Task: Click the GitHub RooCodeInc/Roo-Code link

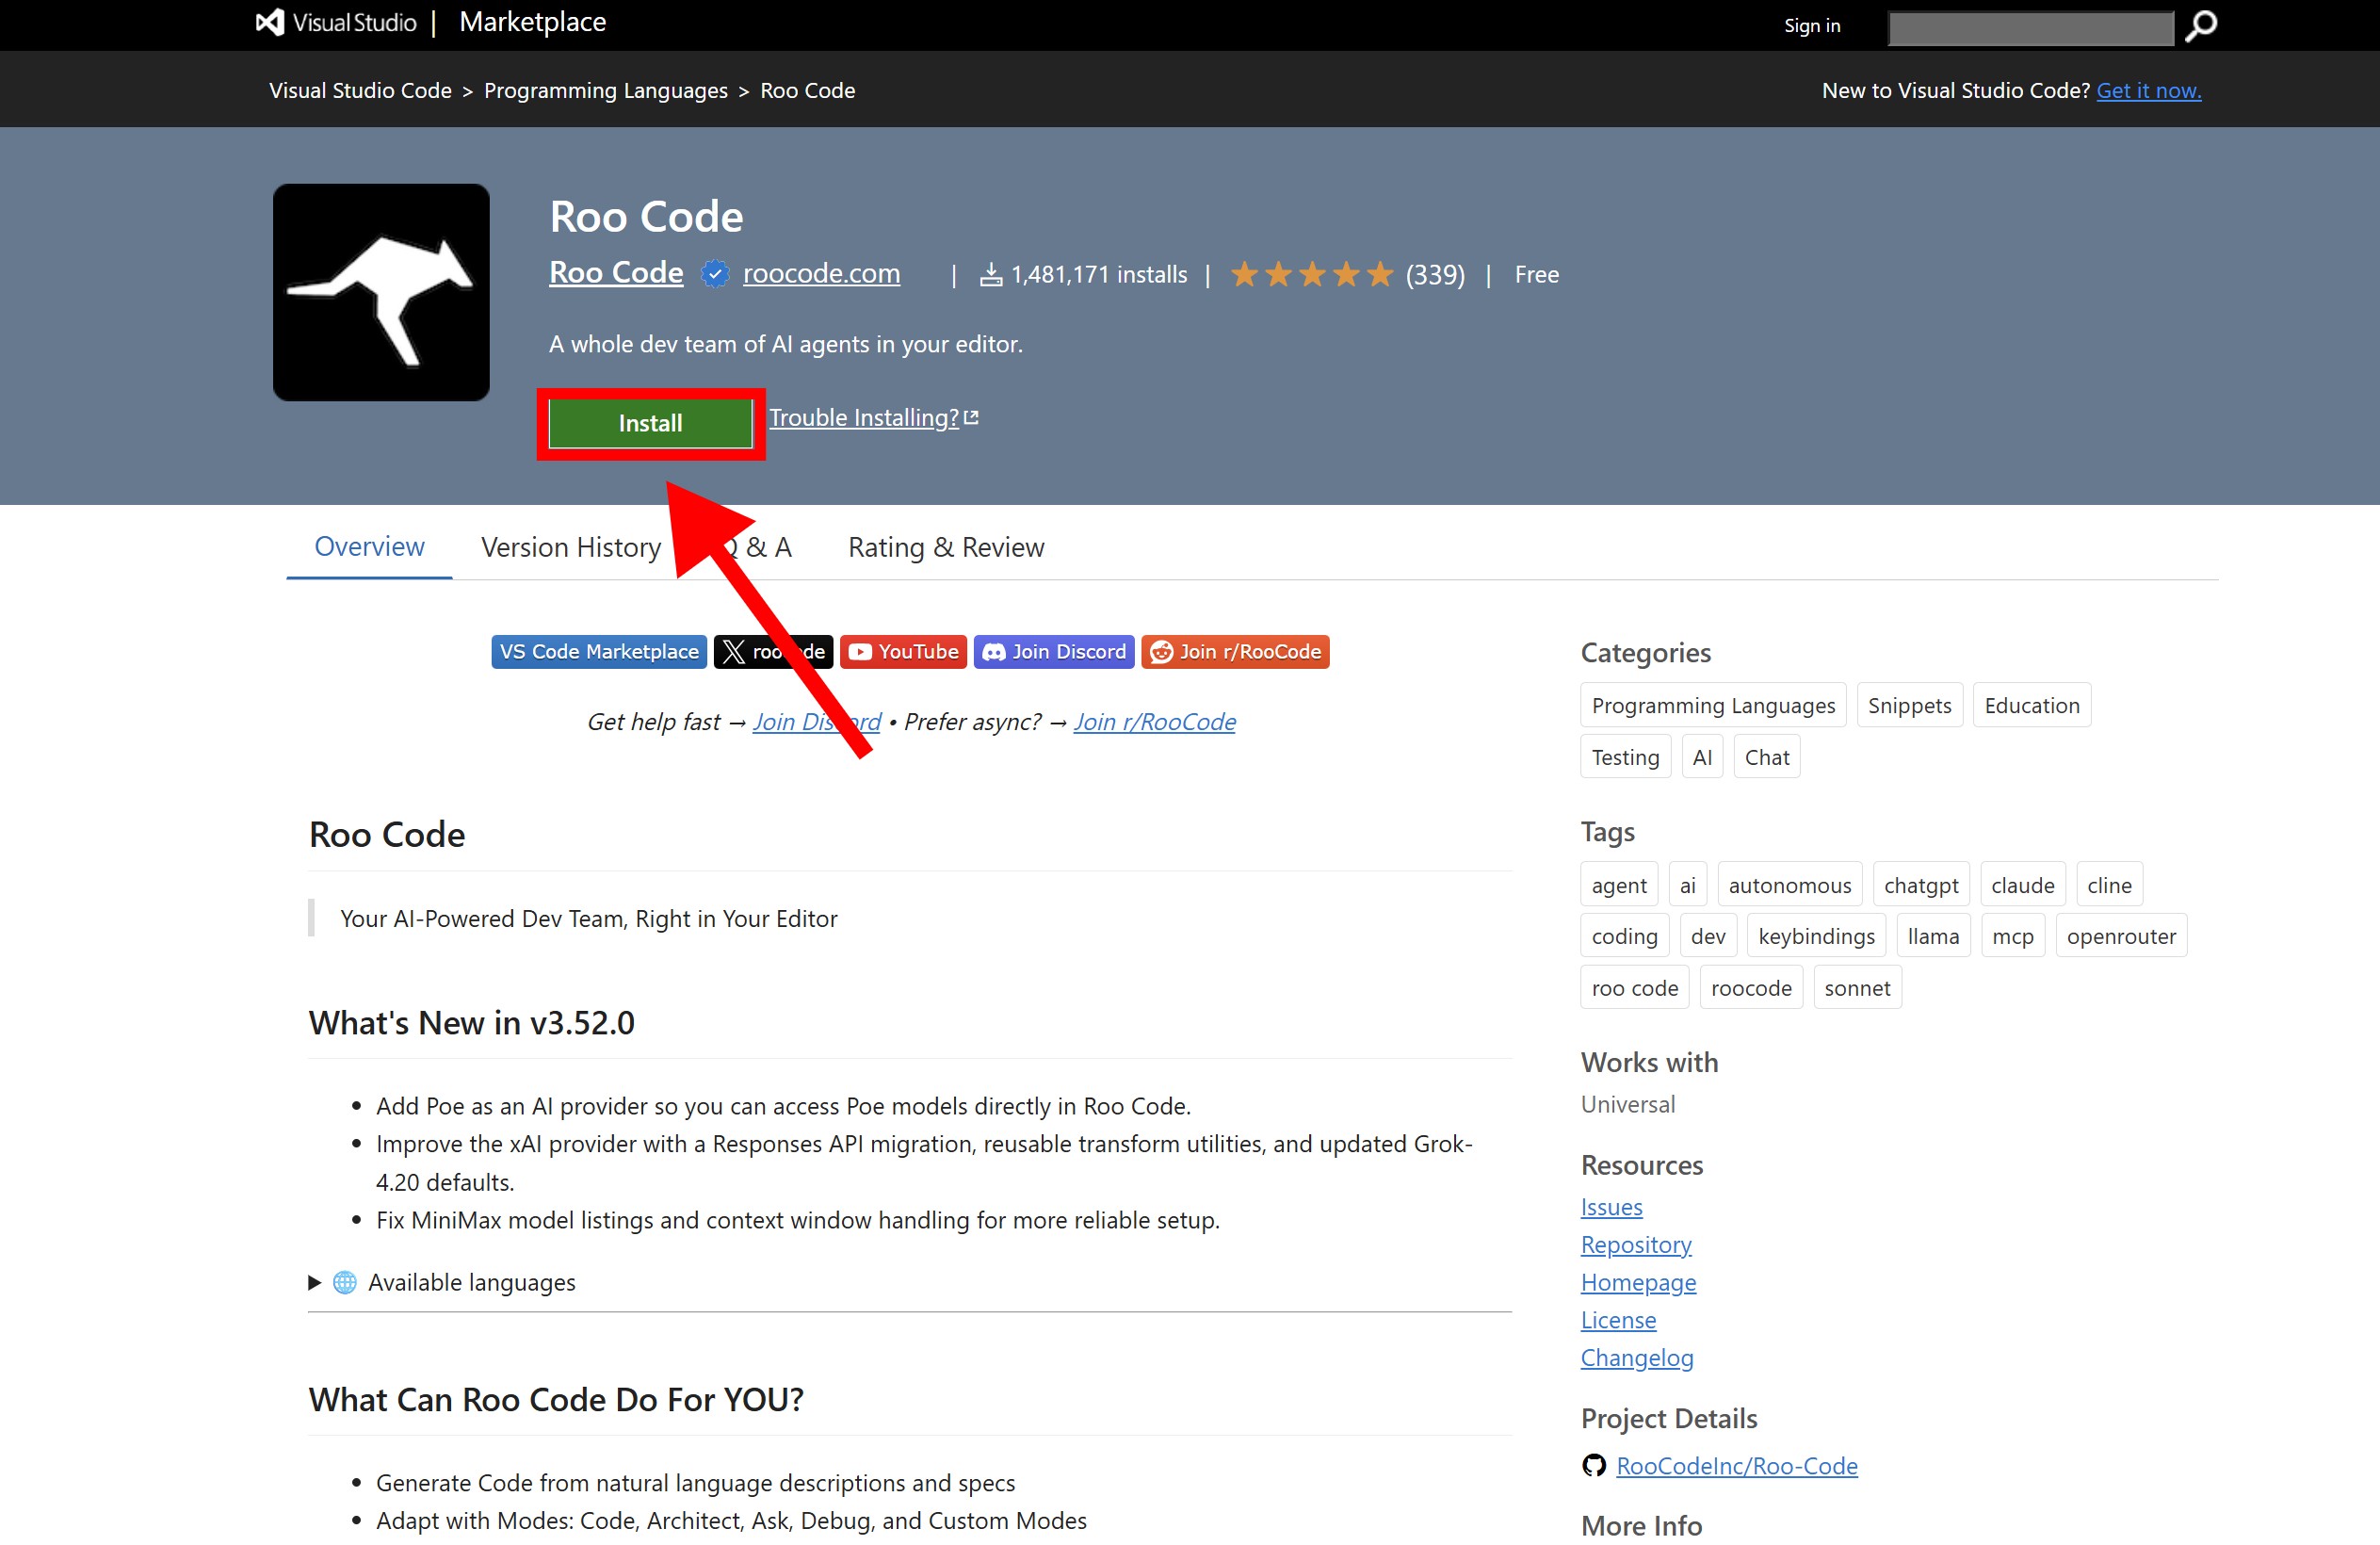Action: pos(1736,1466)
